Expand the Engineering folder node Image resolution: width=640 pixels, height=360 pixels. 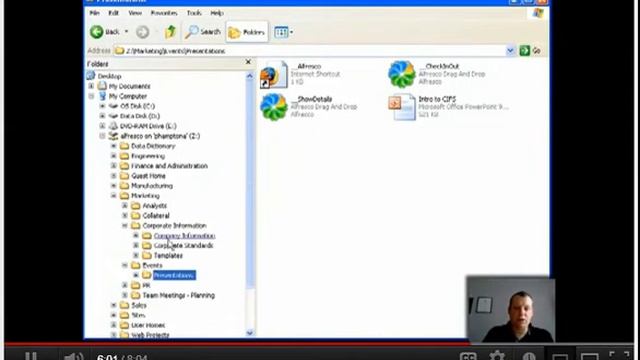click(114, 156)
